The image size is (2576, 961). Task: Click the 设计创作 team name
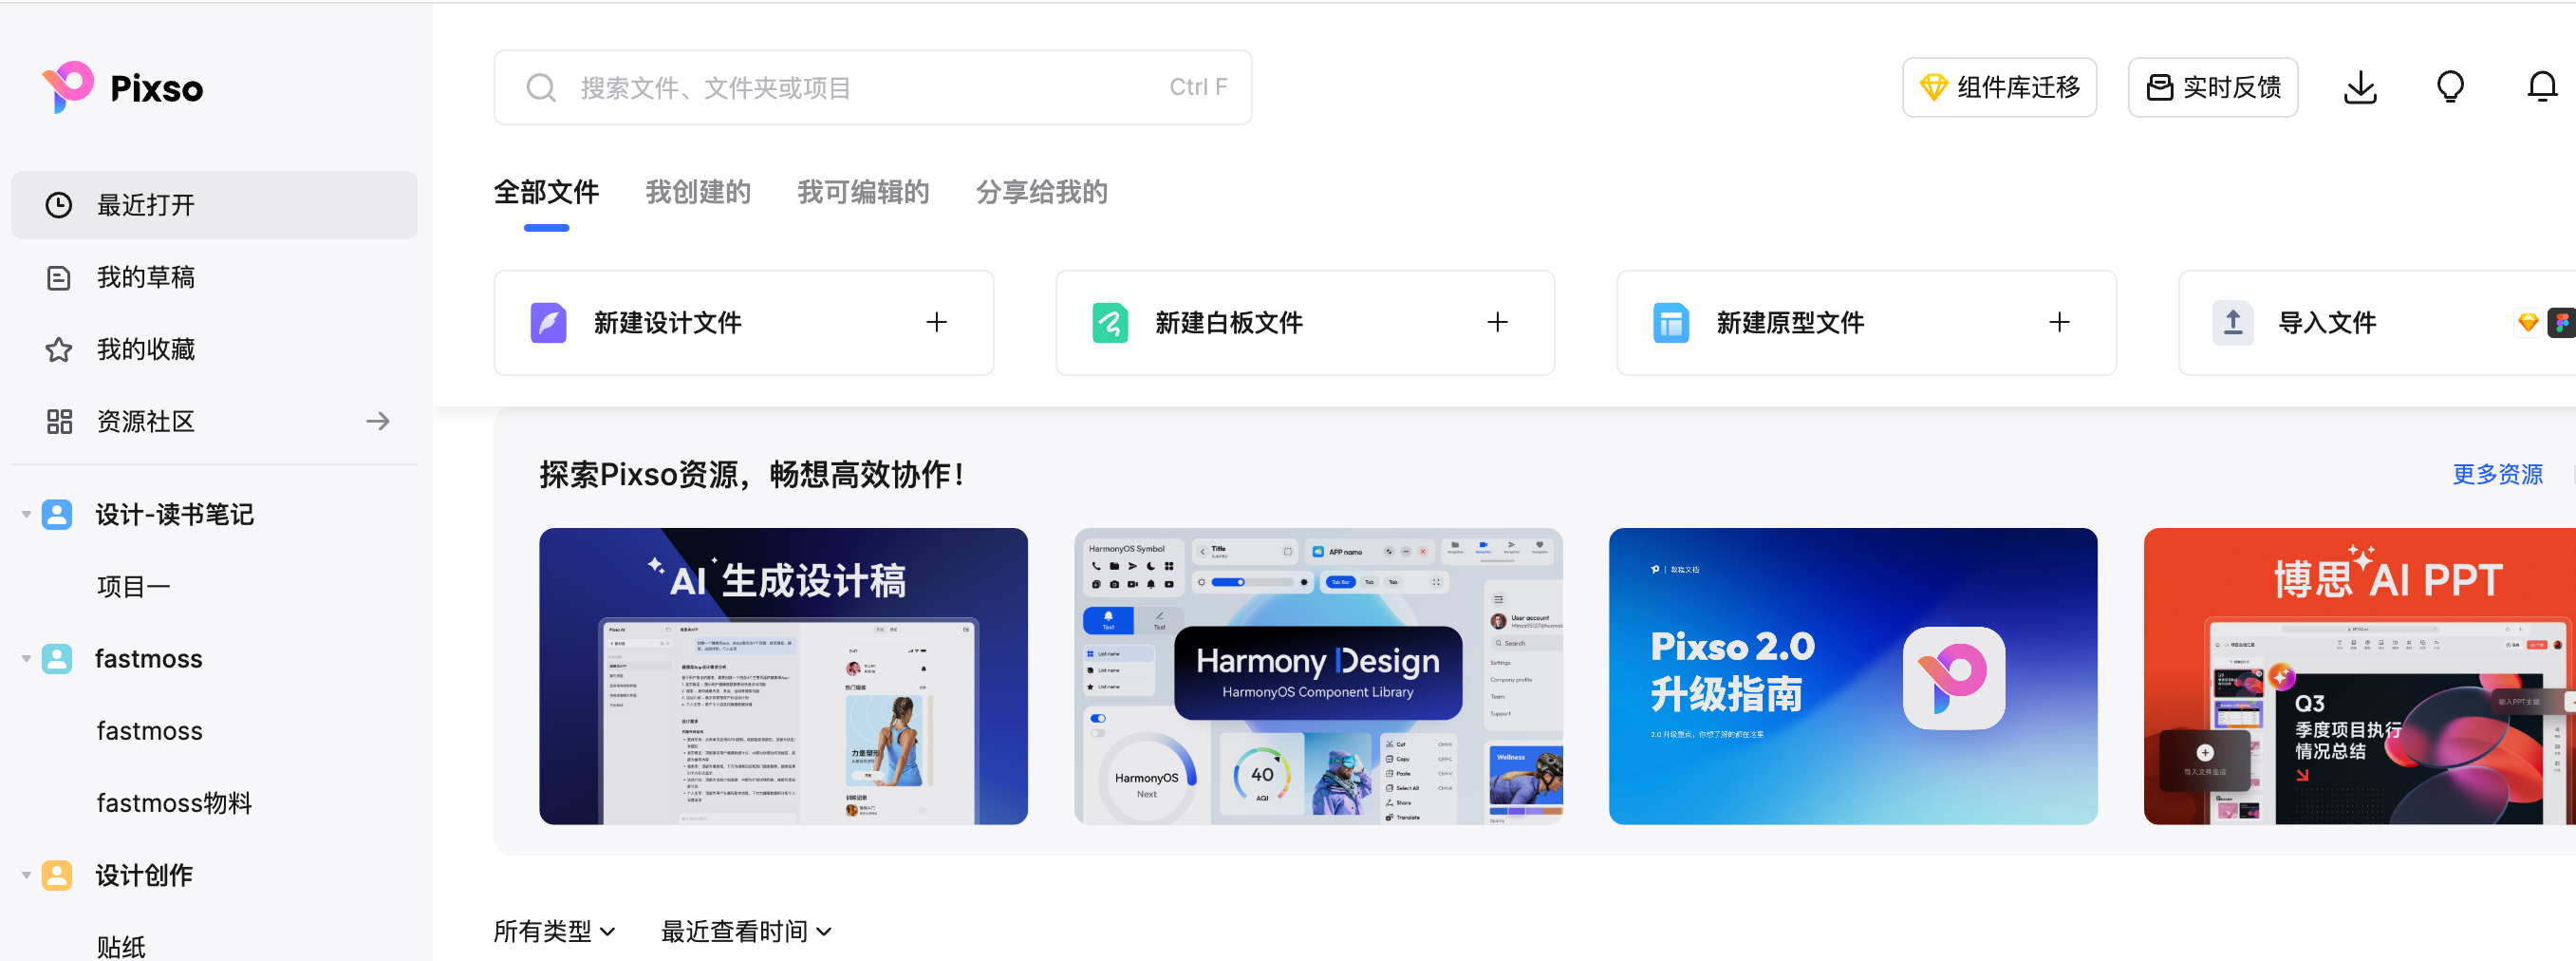(144, 875)
